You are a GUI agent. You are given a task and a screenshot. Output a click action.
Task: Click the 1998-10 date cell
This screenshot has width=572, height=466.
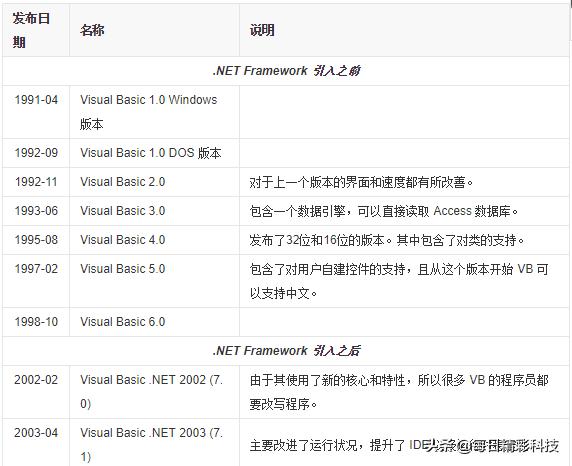36,322
